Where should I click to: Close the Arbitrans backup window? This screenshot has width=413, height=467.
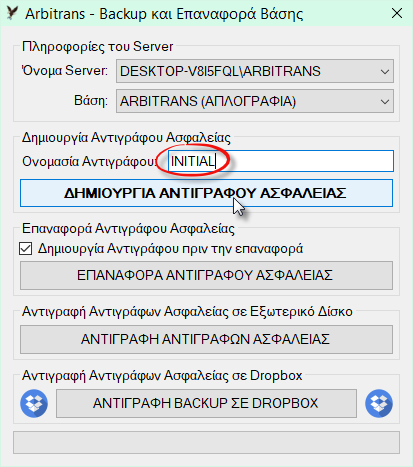(397, 13)
